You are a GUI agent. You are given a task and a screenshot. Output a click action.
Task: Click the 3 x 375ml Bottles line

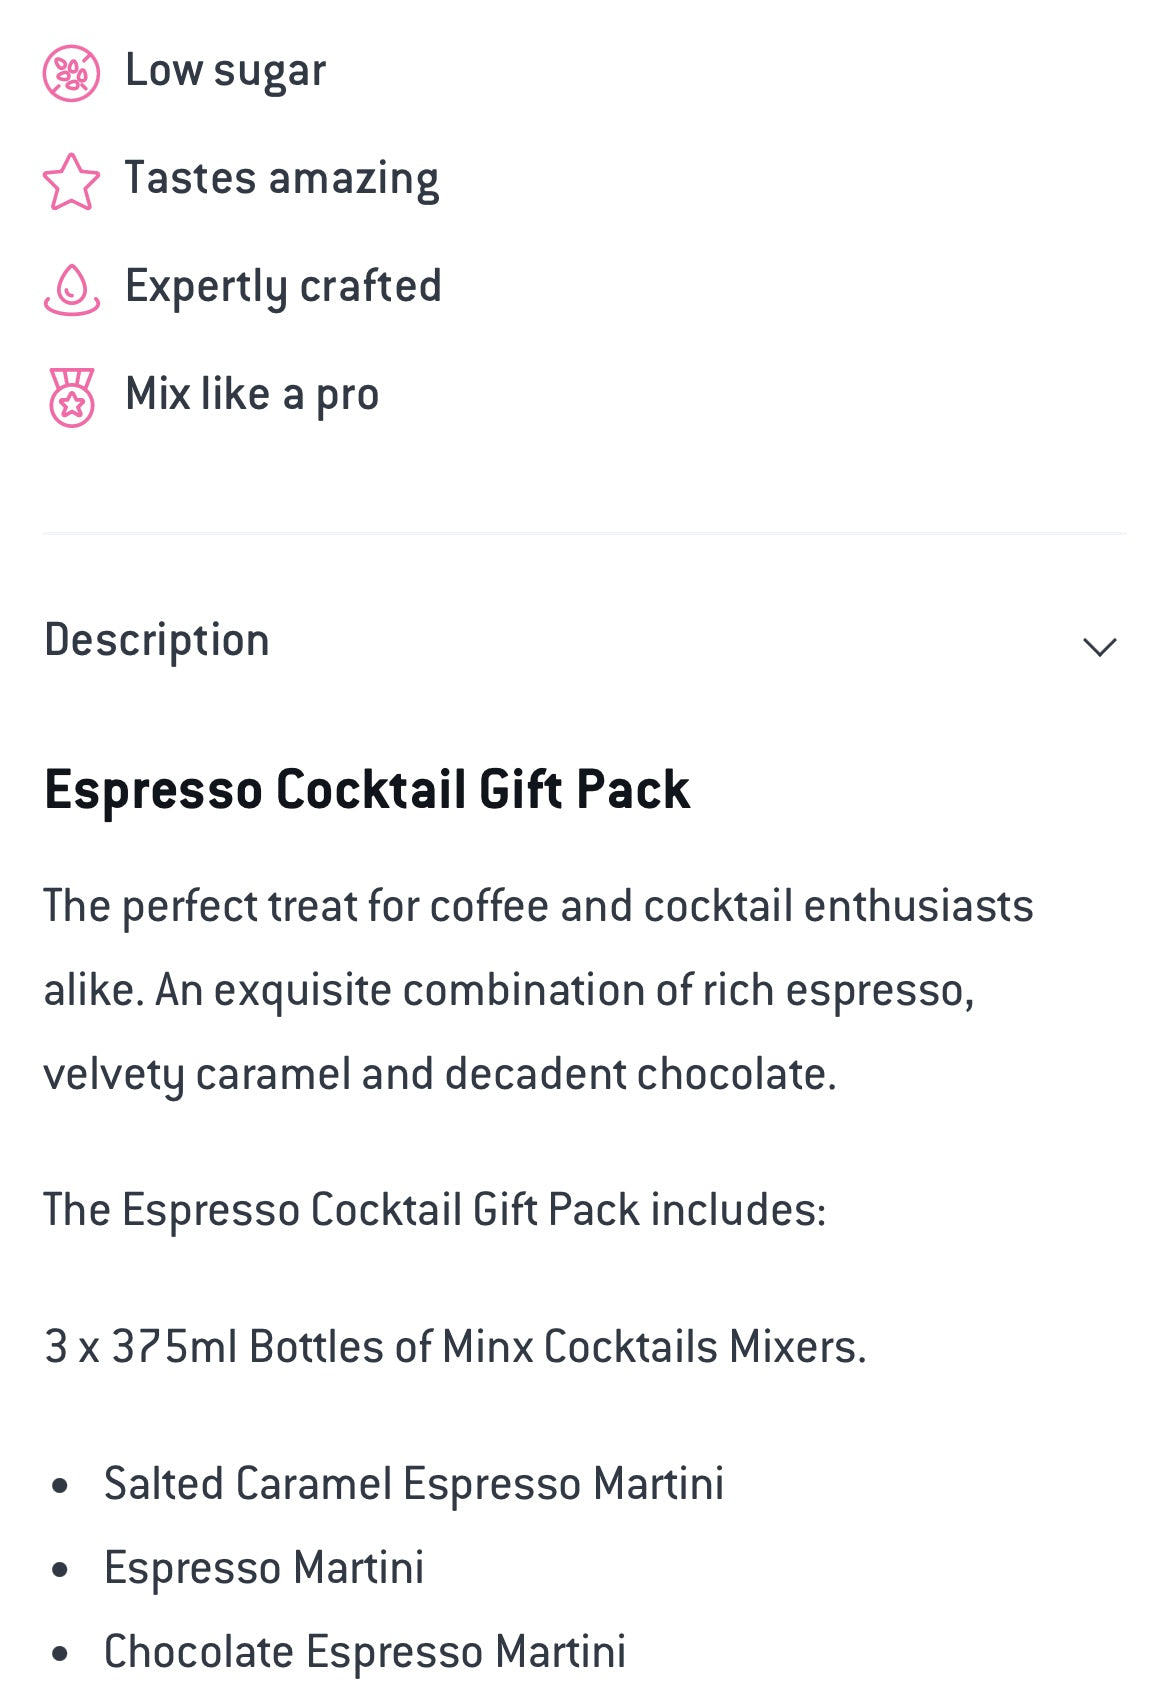click(455, 1347)
